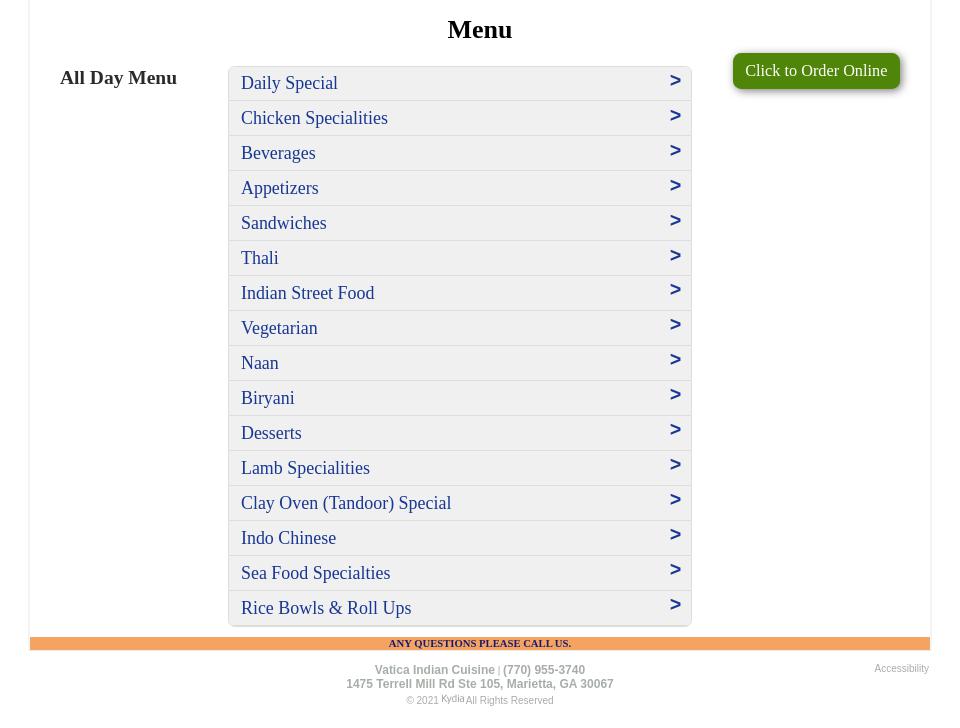Viewport: 960px width, 728px height.
Task: Click the chevron for Lamb Specialities
Action: (x=675, y=465)
